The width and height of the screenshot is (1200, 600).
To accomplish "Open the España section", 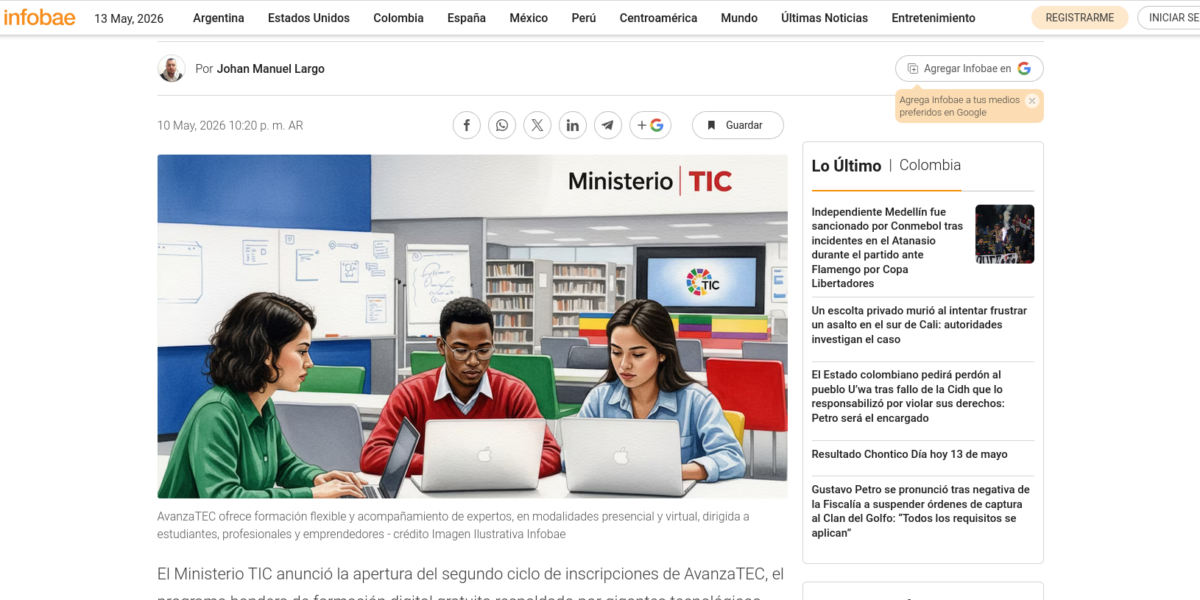I will pyautogui.click(x=467, y=18).
